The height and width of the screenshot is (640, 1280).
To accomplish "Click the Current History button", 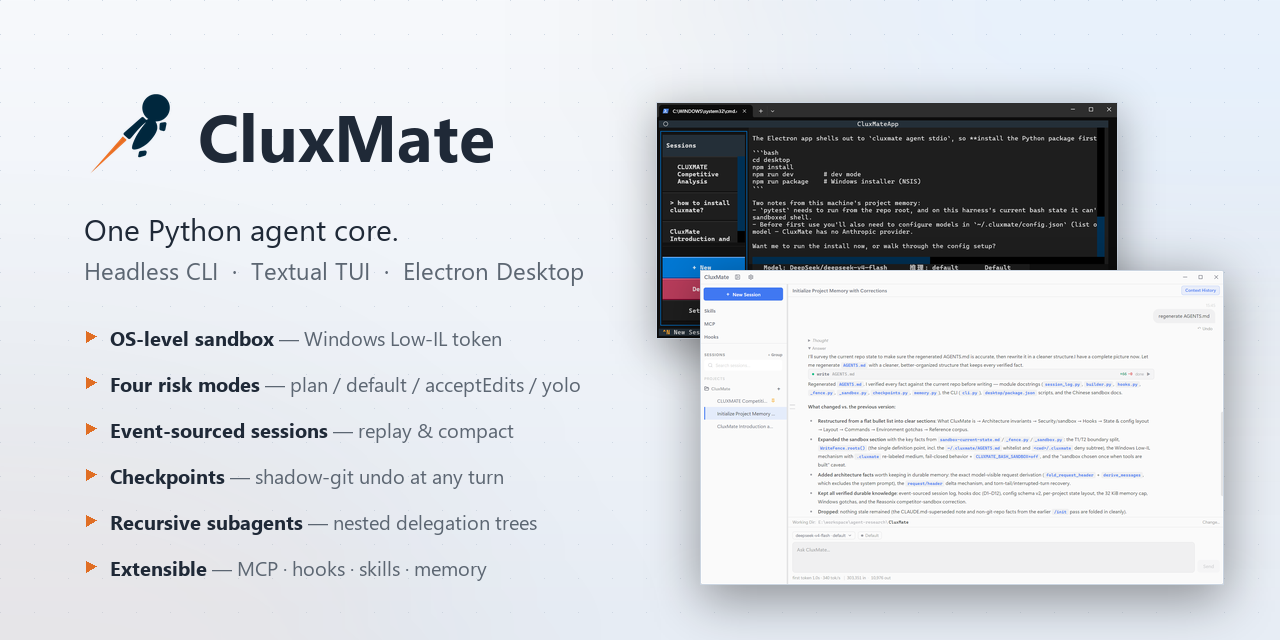I will pyautogui.click(x=1200, y=290).
